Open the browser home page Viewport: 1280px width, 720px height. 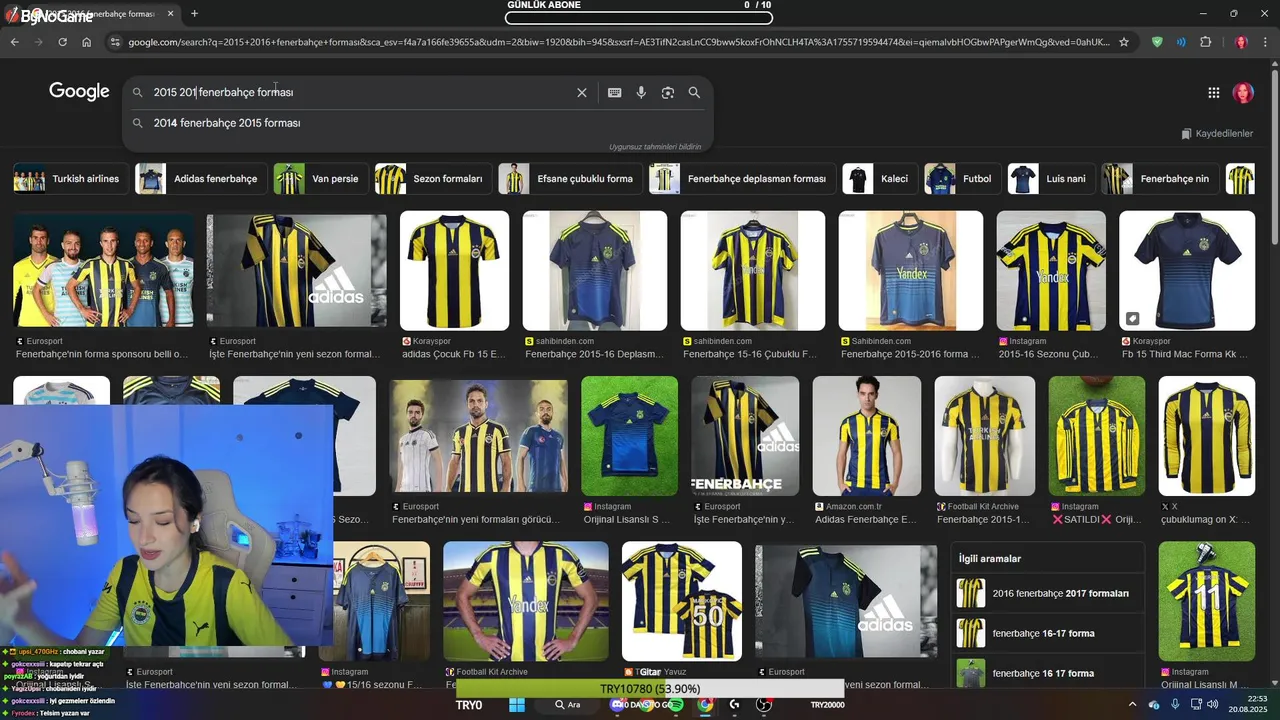[86, 42]
